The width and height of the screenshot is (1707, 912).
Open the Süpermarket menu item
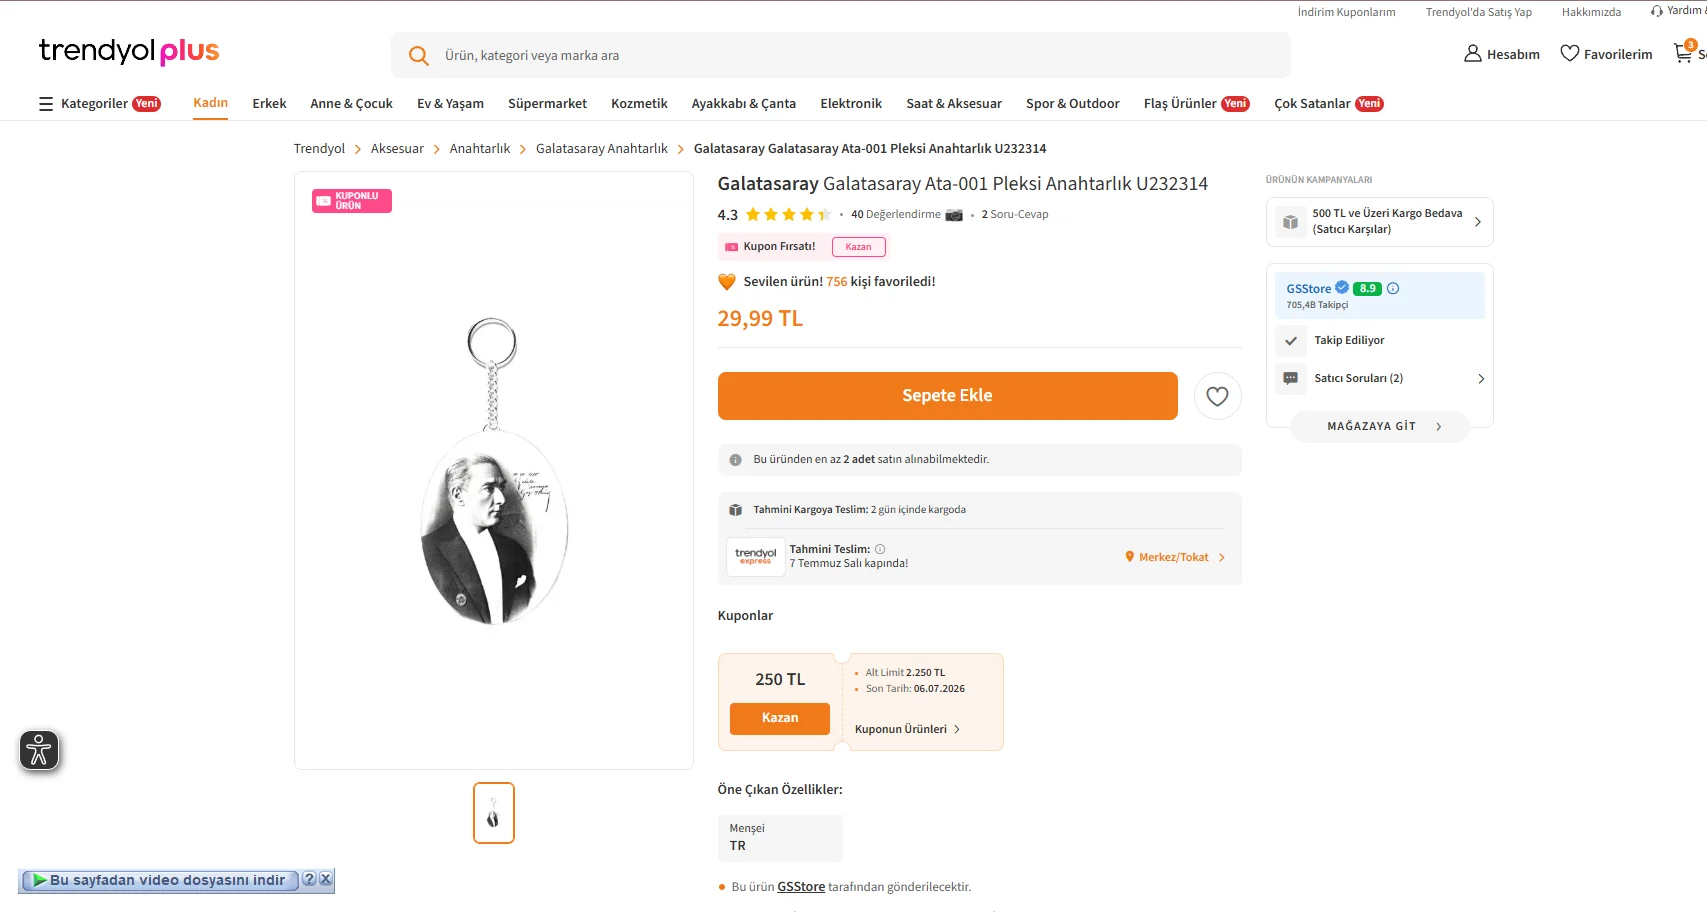pyautogui.click(x=547, y=104)
